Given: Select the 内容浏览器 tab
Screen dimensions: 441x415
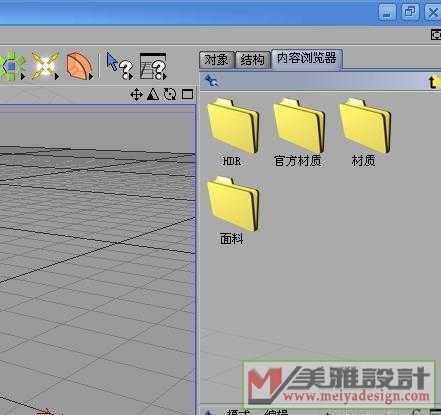Looking at the screenshot, I should coord(307,59).
